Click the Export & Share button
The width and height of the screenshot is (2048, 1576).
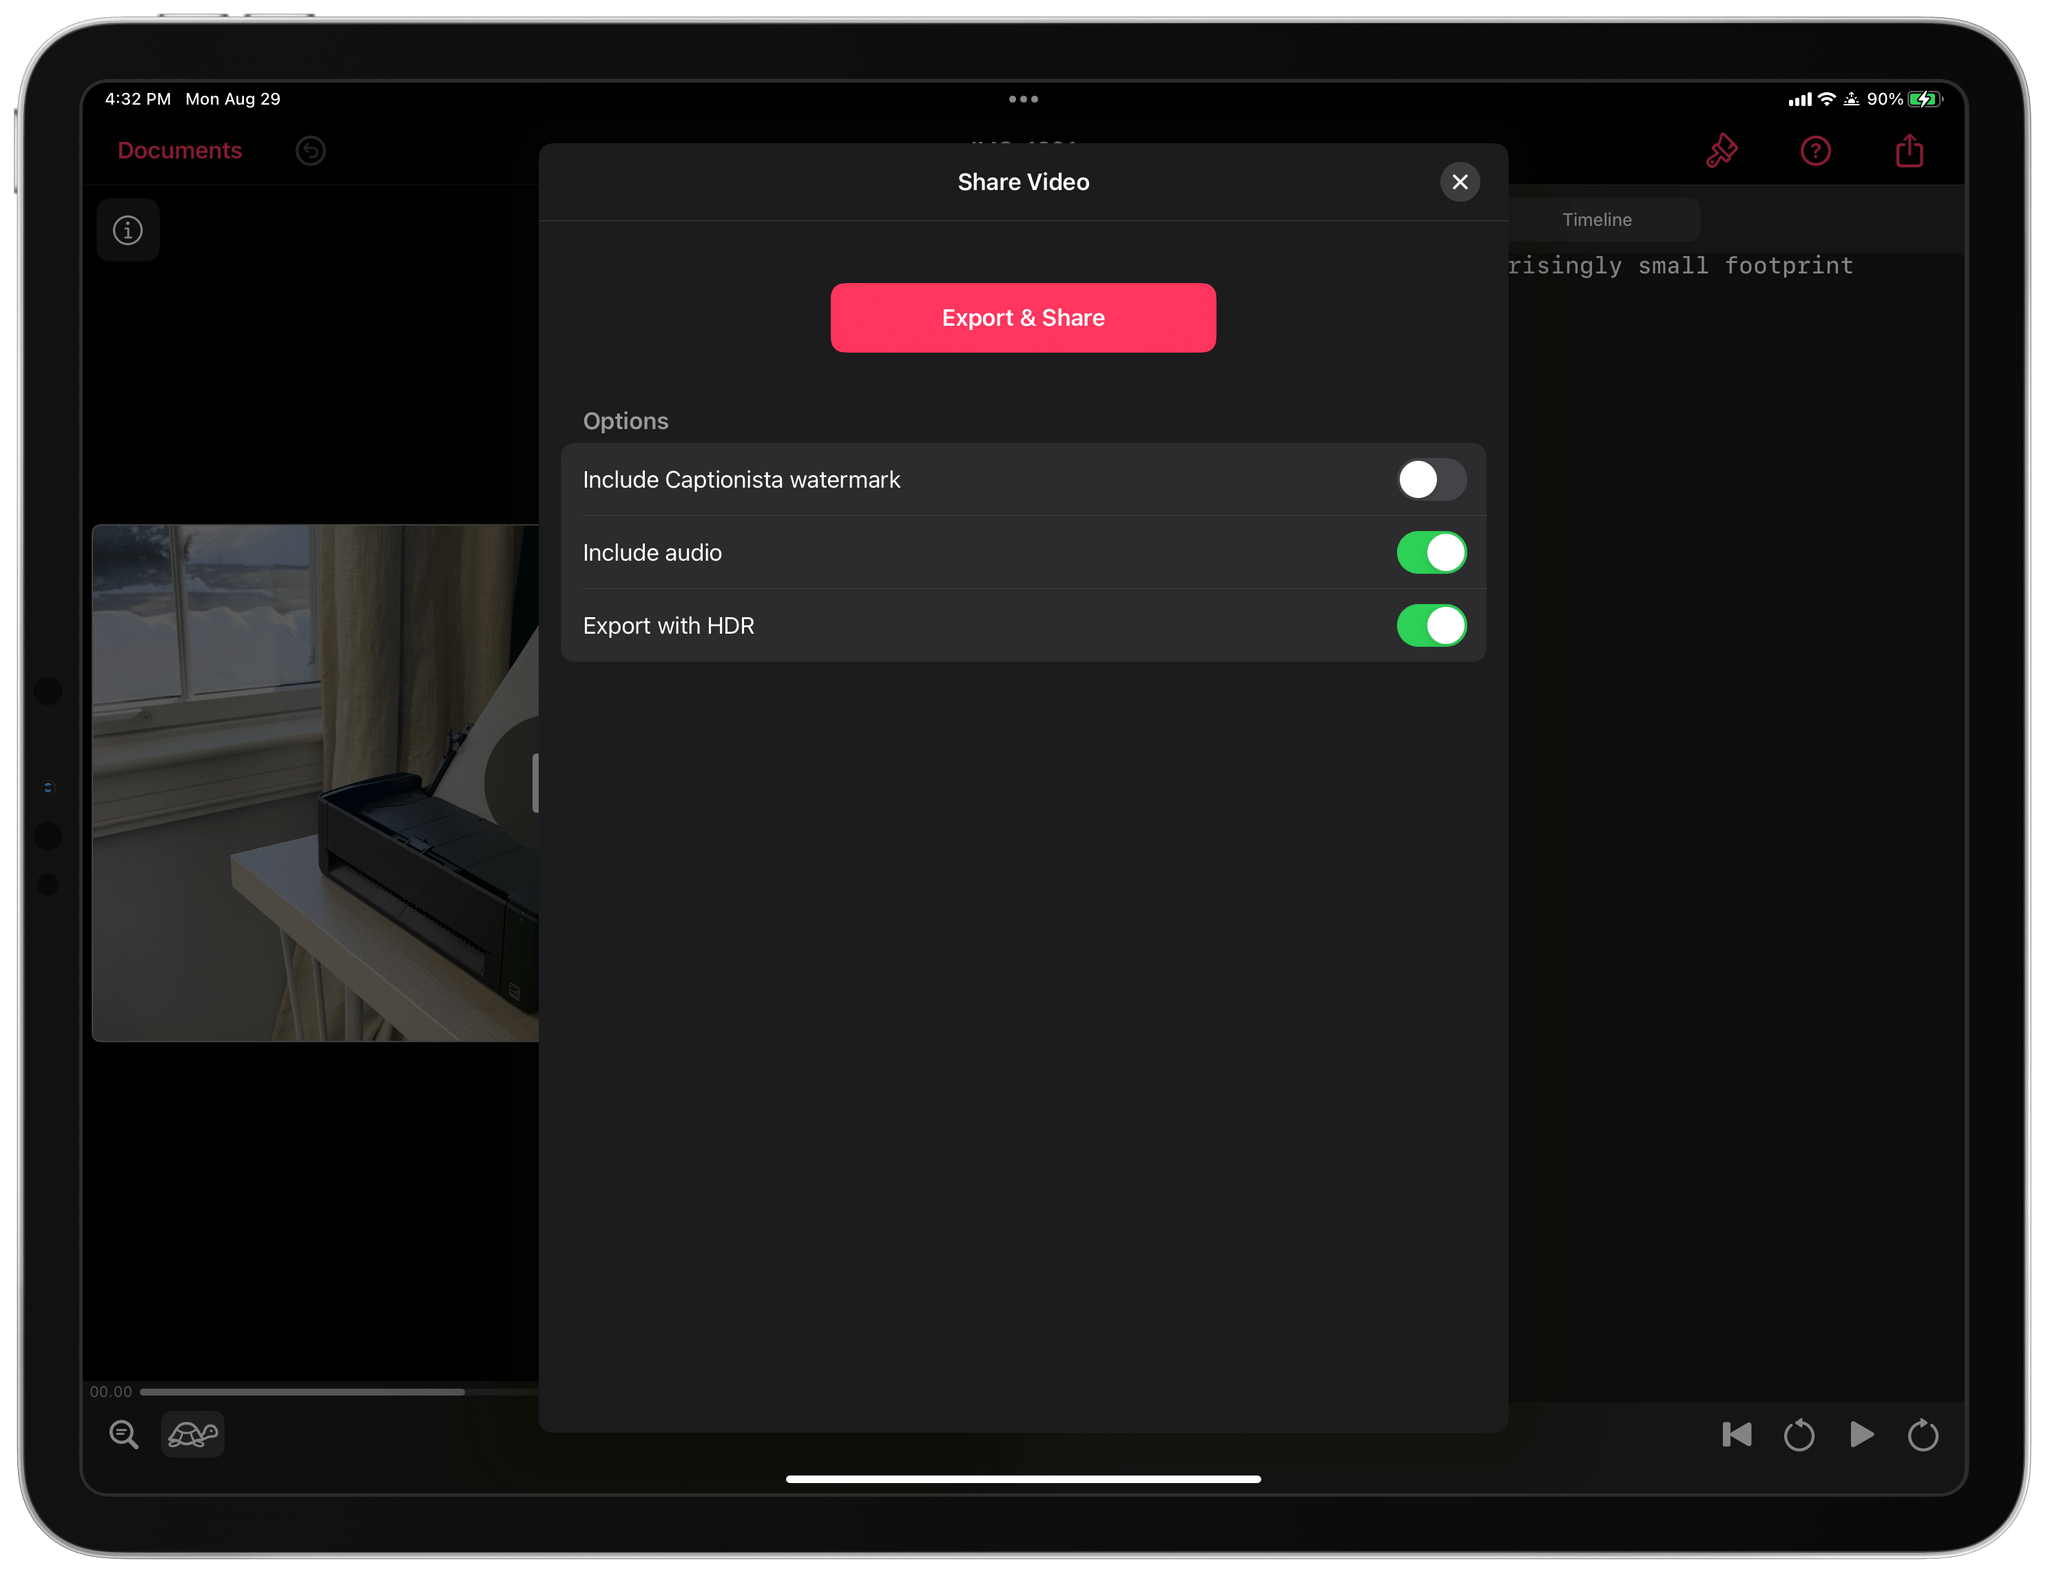(x=1023, y=318)
